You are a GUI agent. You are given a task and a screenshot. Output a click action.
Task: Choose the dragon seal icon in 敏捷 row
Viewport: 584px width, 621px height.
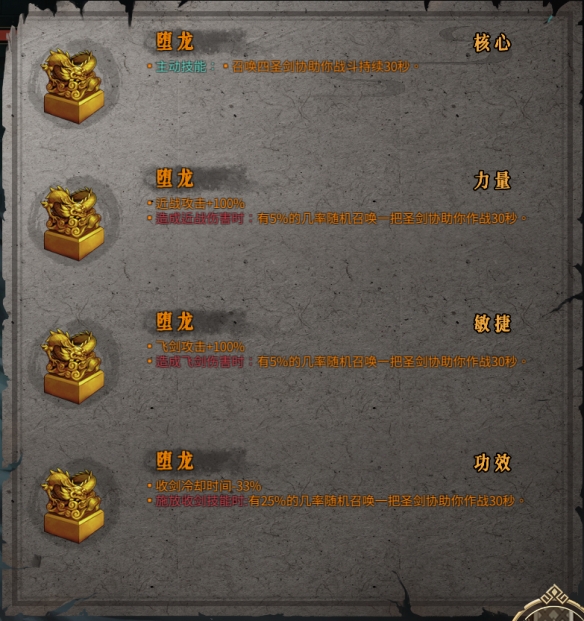point(74,366)
